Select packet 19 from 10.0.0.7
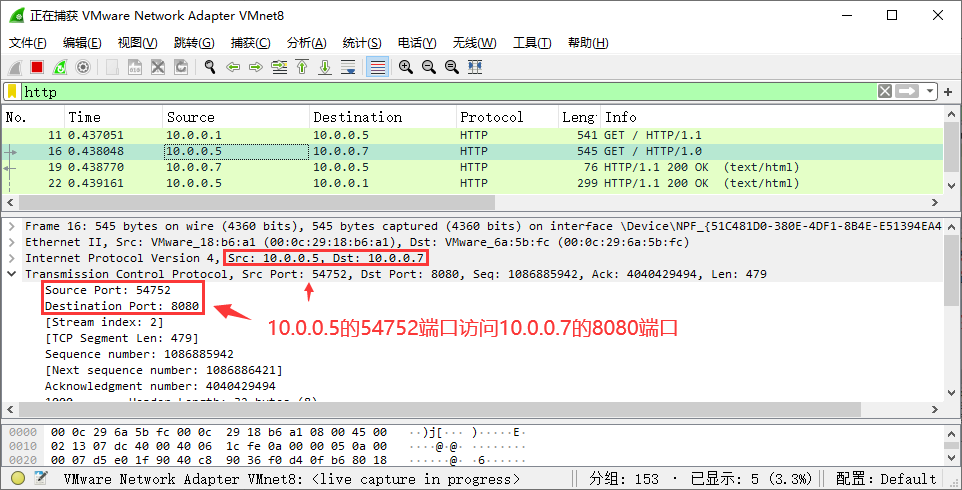962x490 pixels. pyautogui.click(x=472, y=167)
